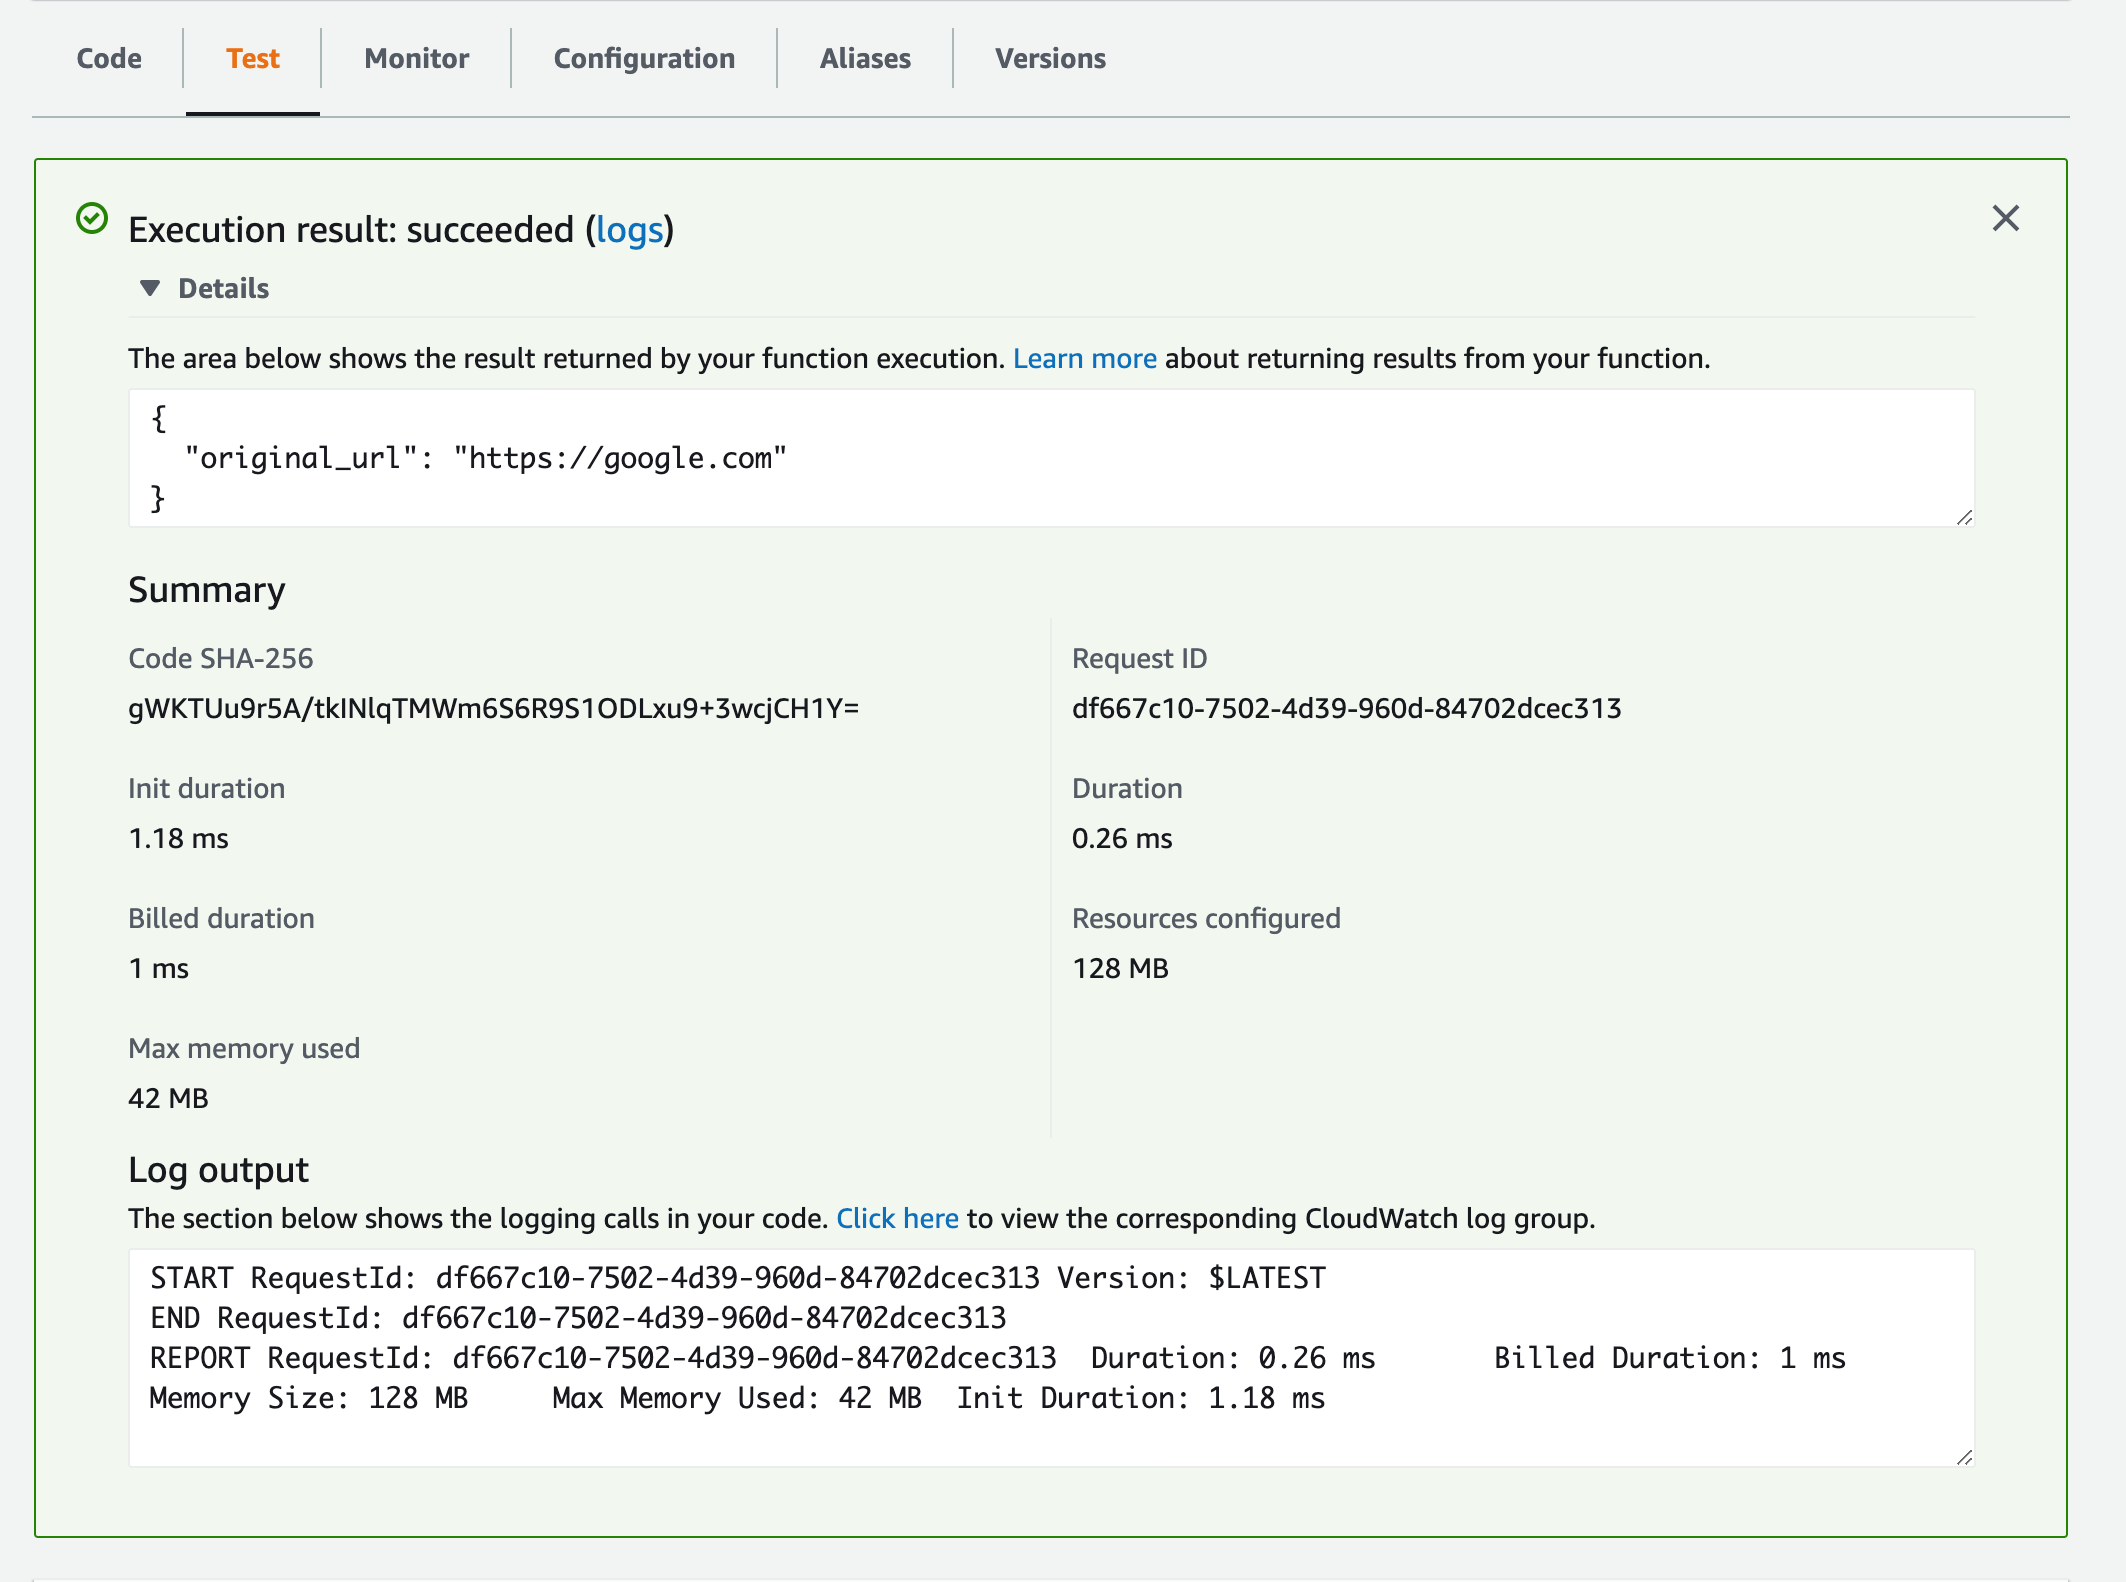The width and height of the screenshot is (2126, 1582).
Task: Click the Test tab
Action: [x=252, y=59]
